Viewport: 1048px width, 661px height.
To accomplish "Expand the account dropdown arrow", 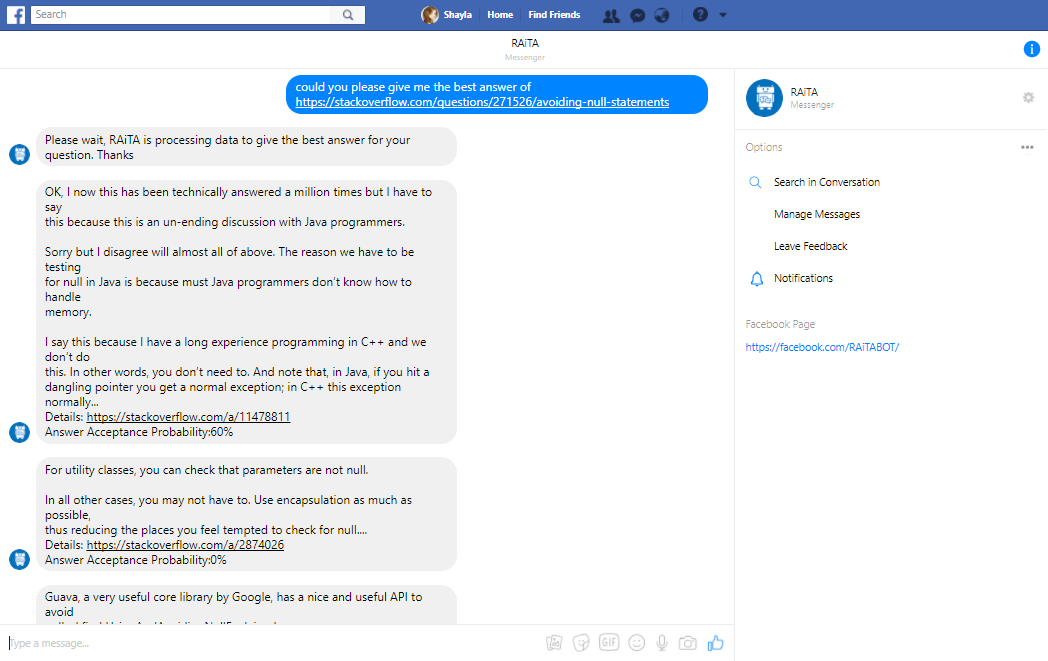I will tap(723, 15).
